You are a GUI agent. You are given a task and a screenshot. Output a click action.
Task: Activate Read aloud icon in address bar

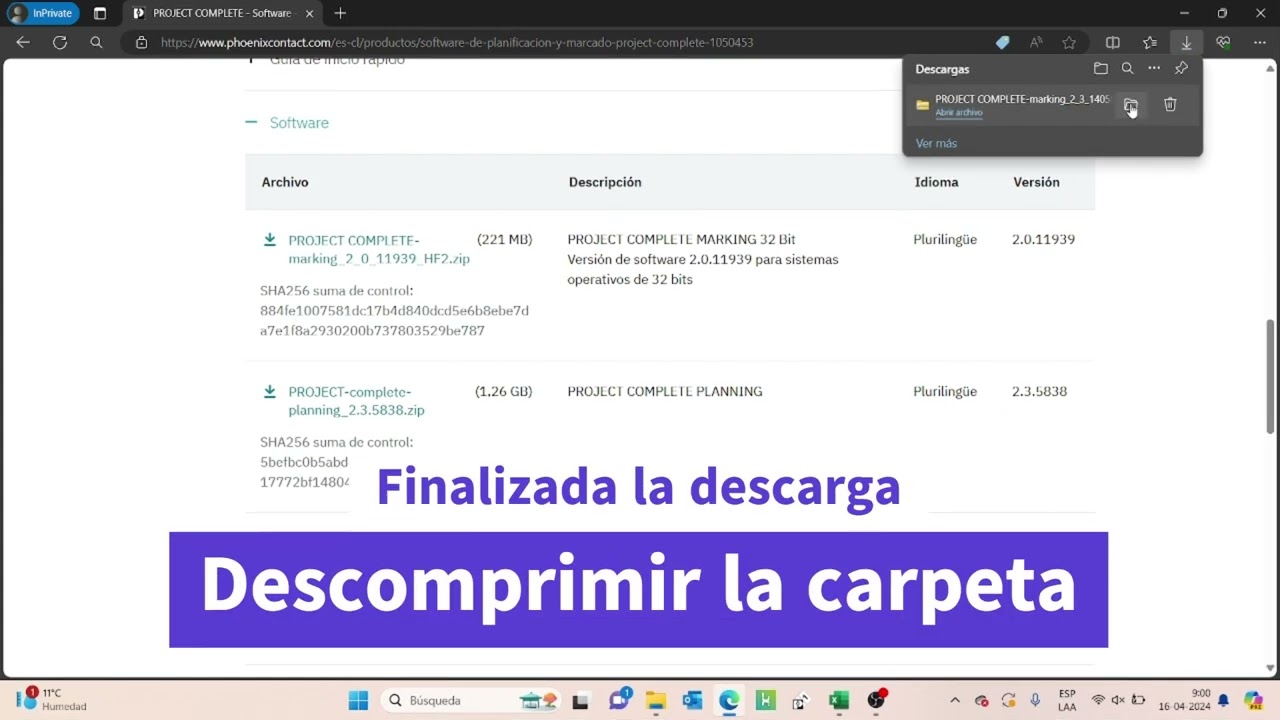point(1036,43)
